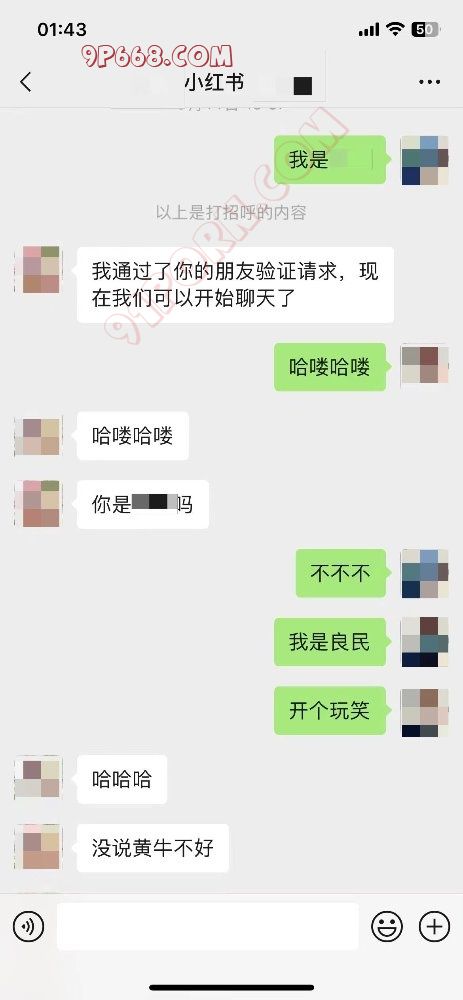Tap the 没说黄牛不好 message bubble

coord(152,848)
